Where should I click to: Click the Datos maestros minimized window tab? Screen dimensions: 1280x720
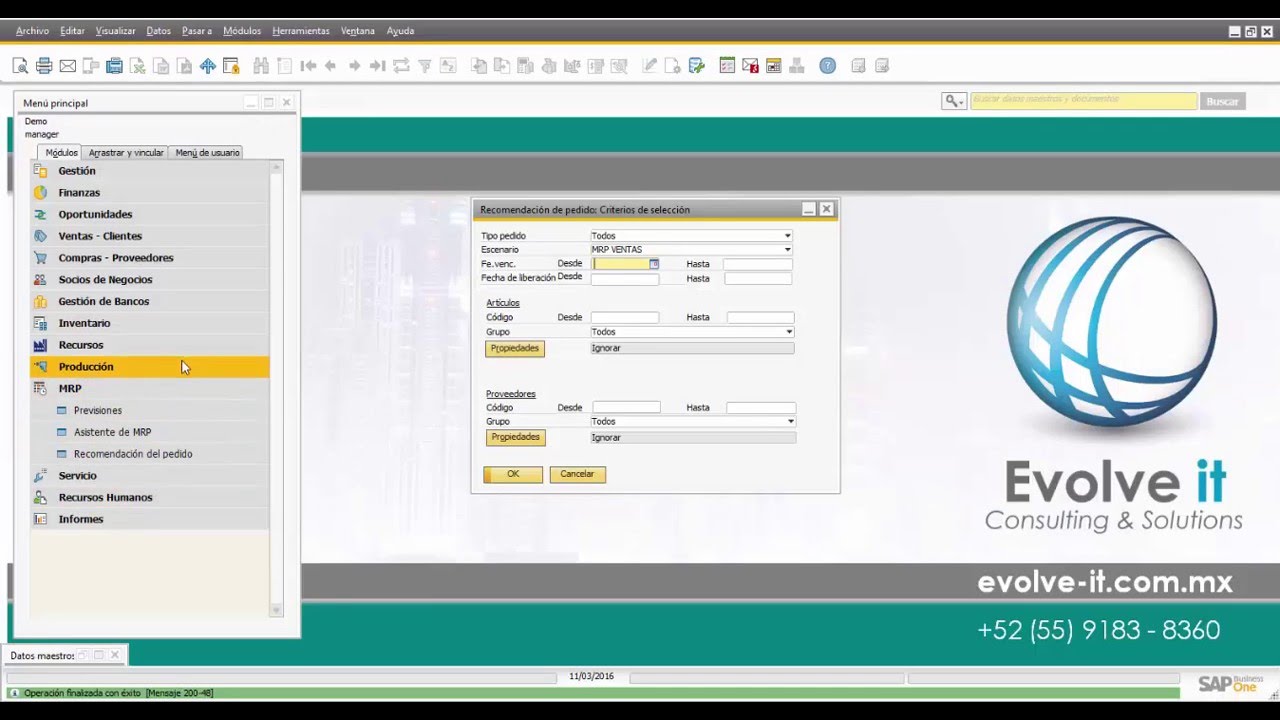click(65, 656)
